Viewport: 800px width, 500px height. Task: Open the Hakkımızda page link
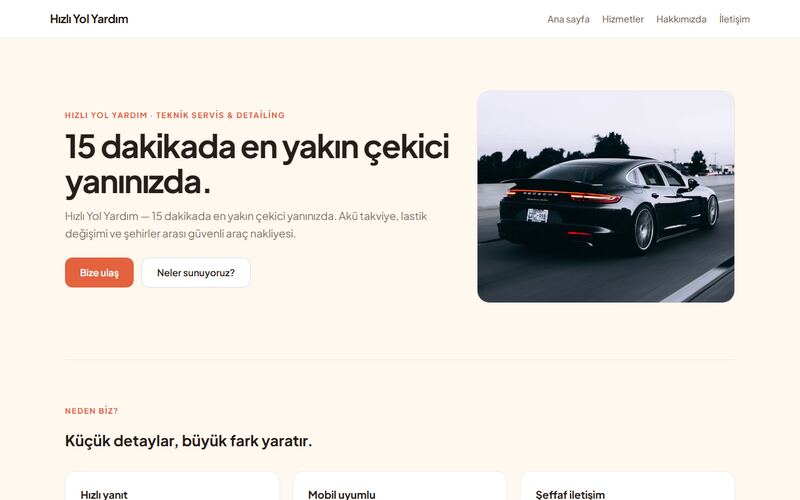point(681,19)
